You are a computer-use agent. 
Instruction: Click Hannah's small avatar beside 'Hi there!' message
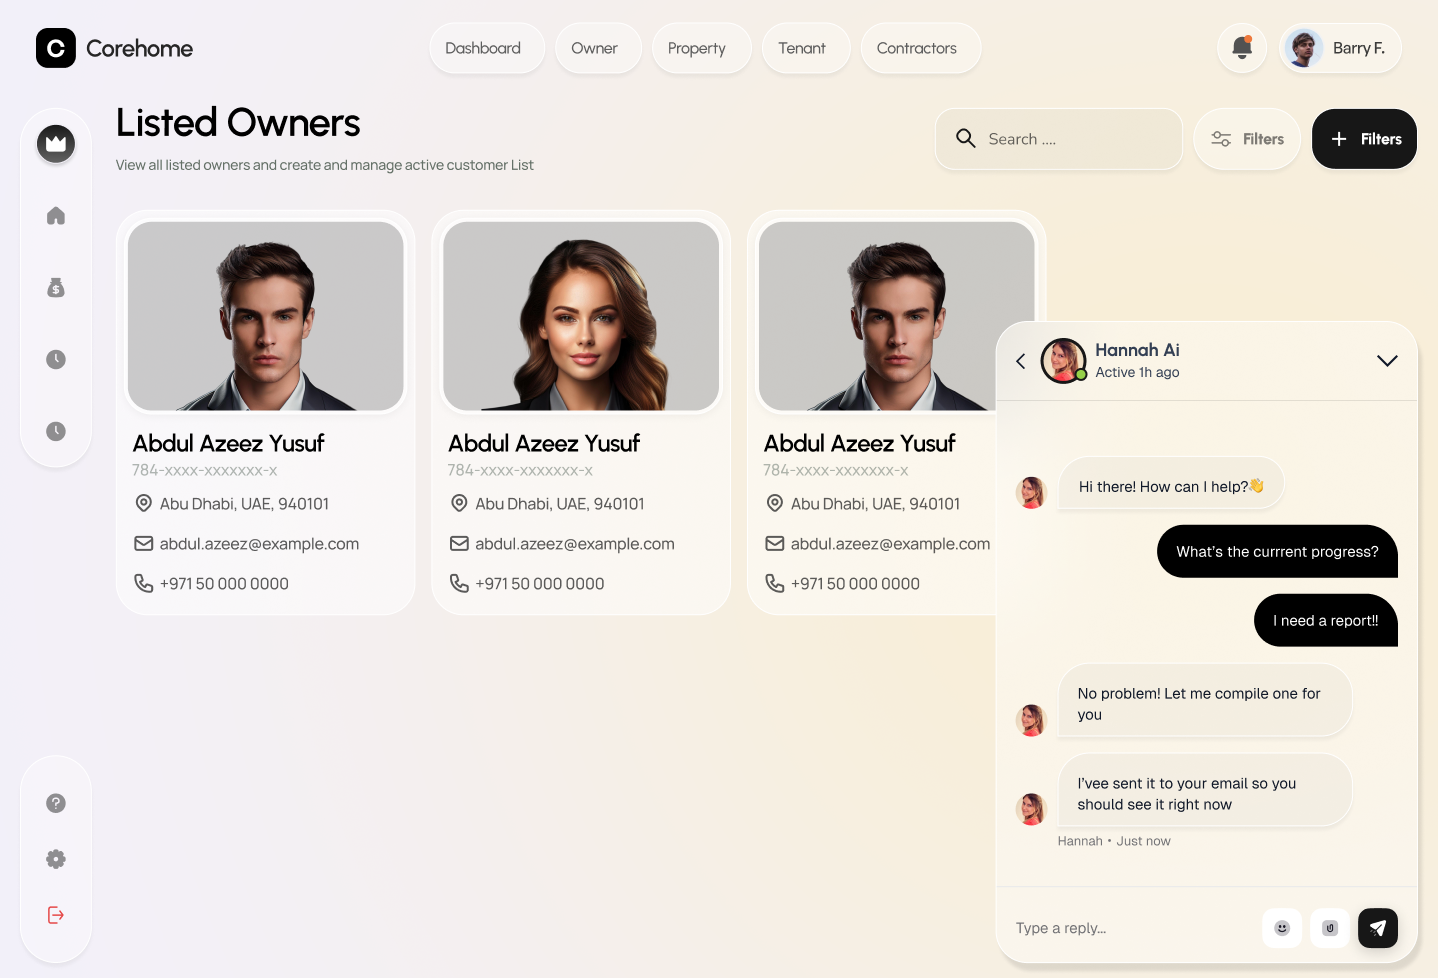point(1031,492)
